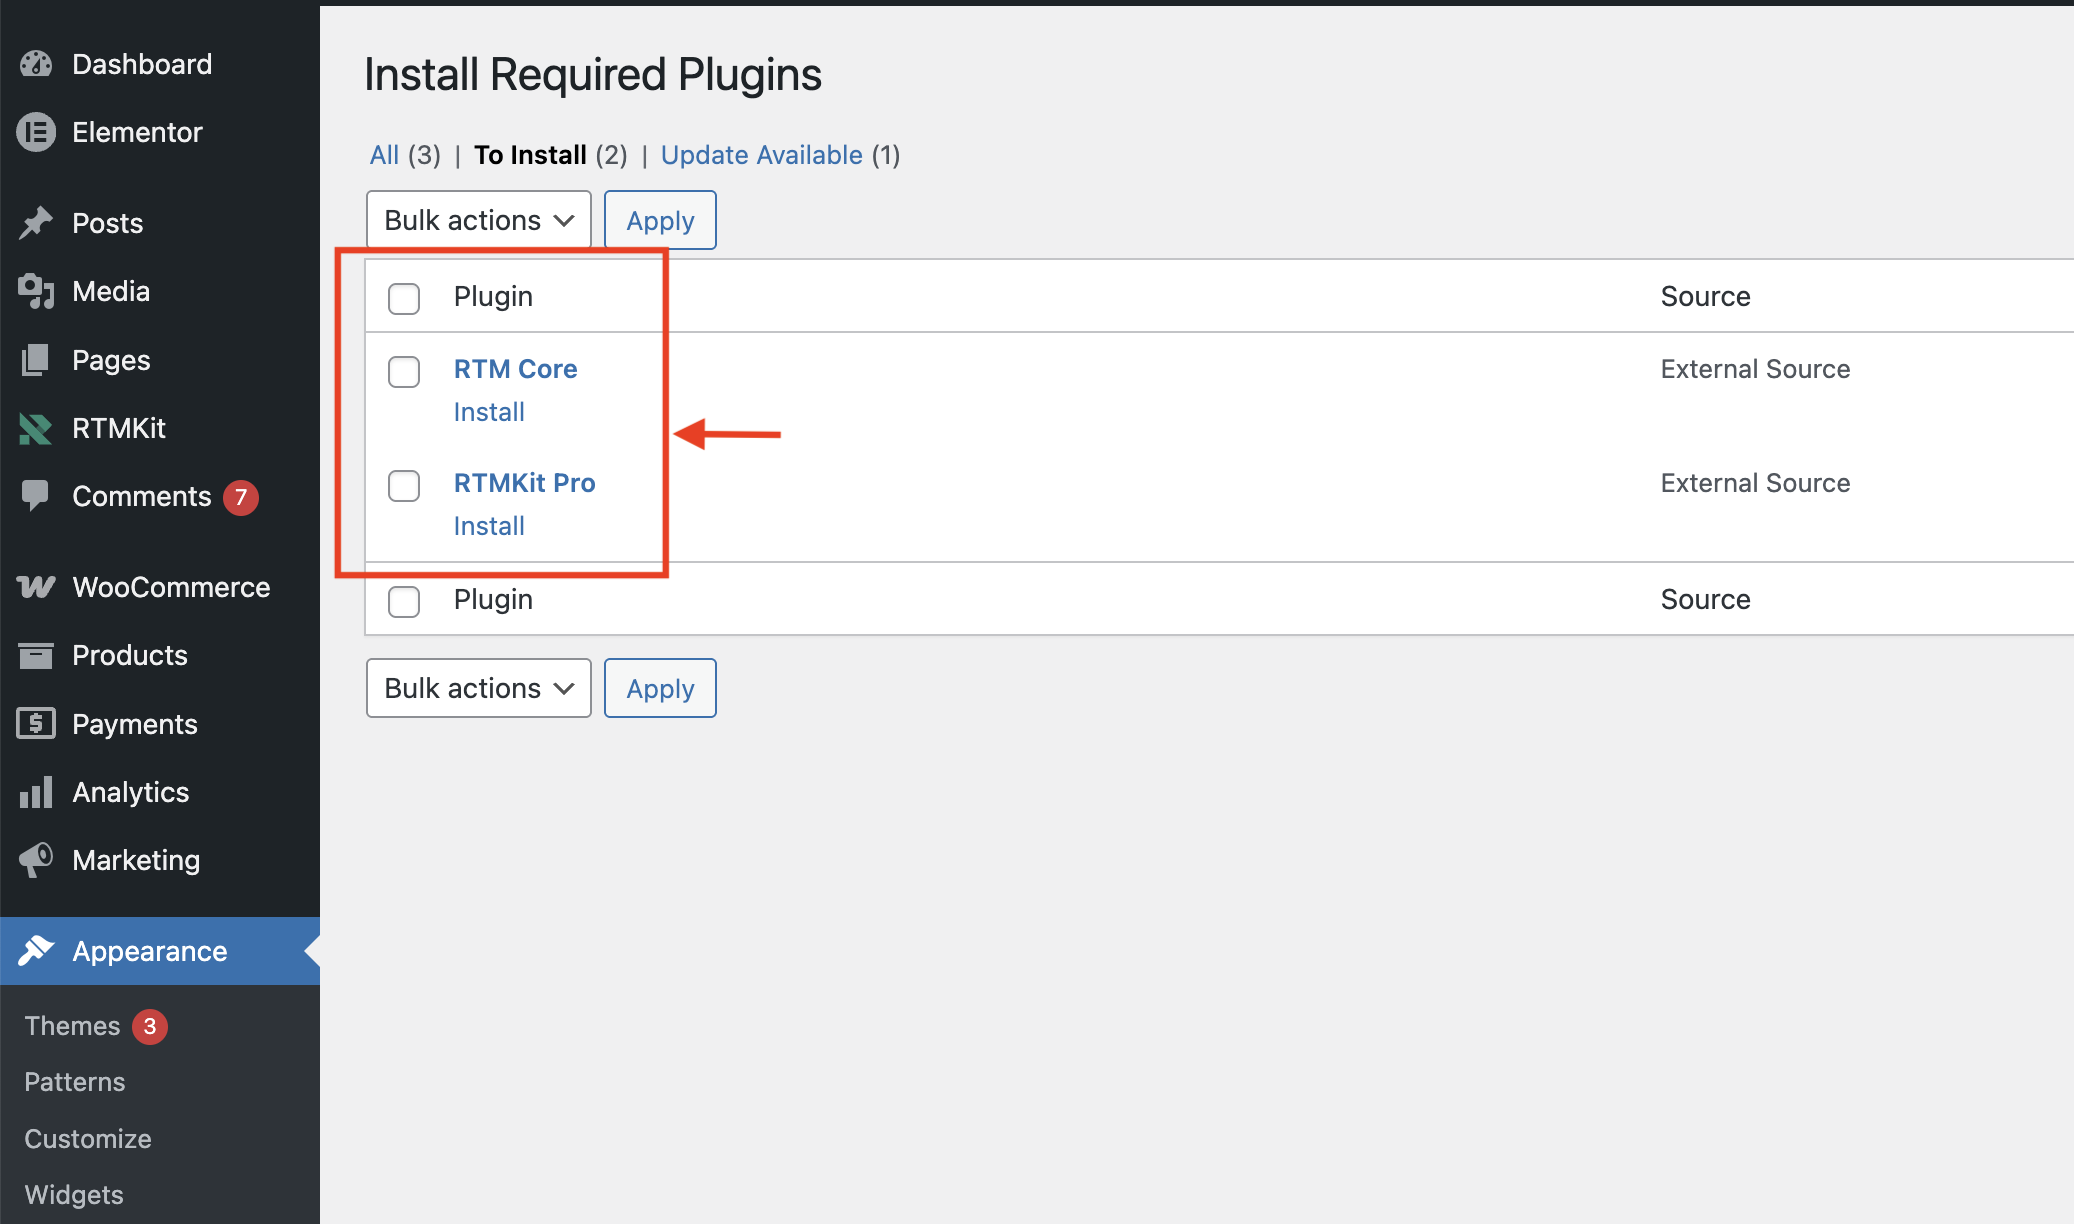Click the Media library icon

[x=36, y=291]
